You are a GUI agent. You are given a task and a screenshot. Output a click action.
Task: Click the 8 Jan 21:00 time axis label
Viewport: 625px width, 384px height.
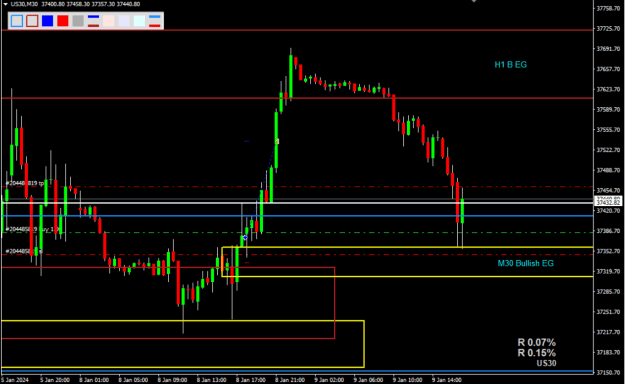click(x=290, y=380)
